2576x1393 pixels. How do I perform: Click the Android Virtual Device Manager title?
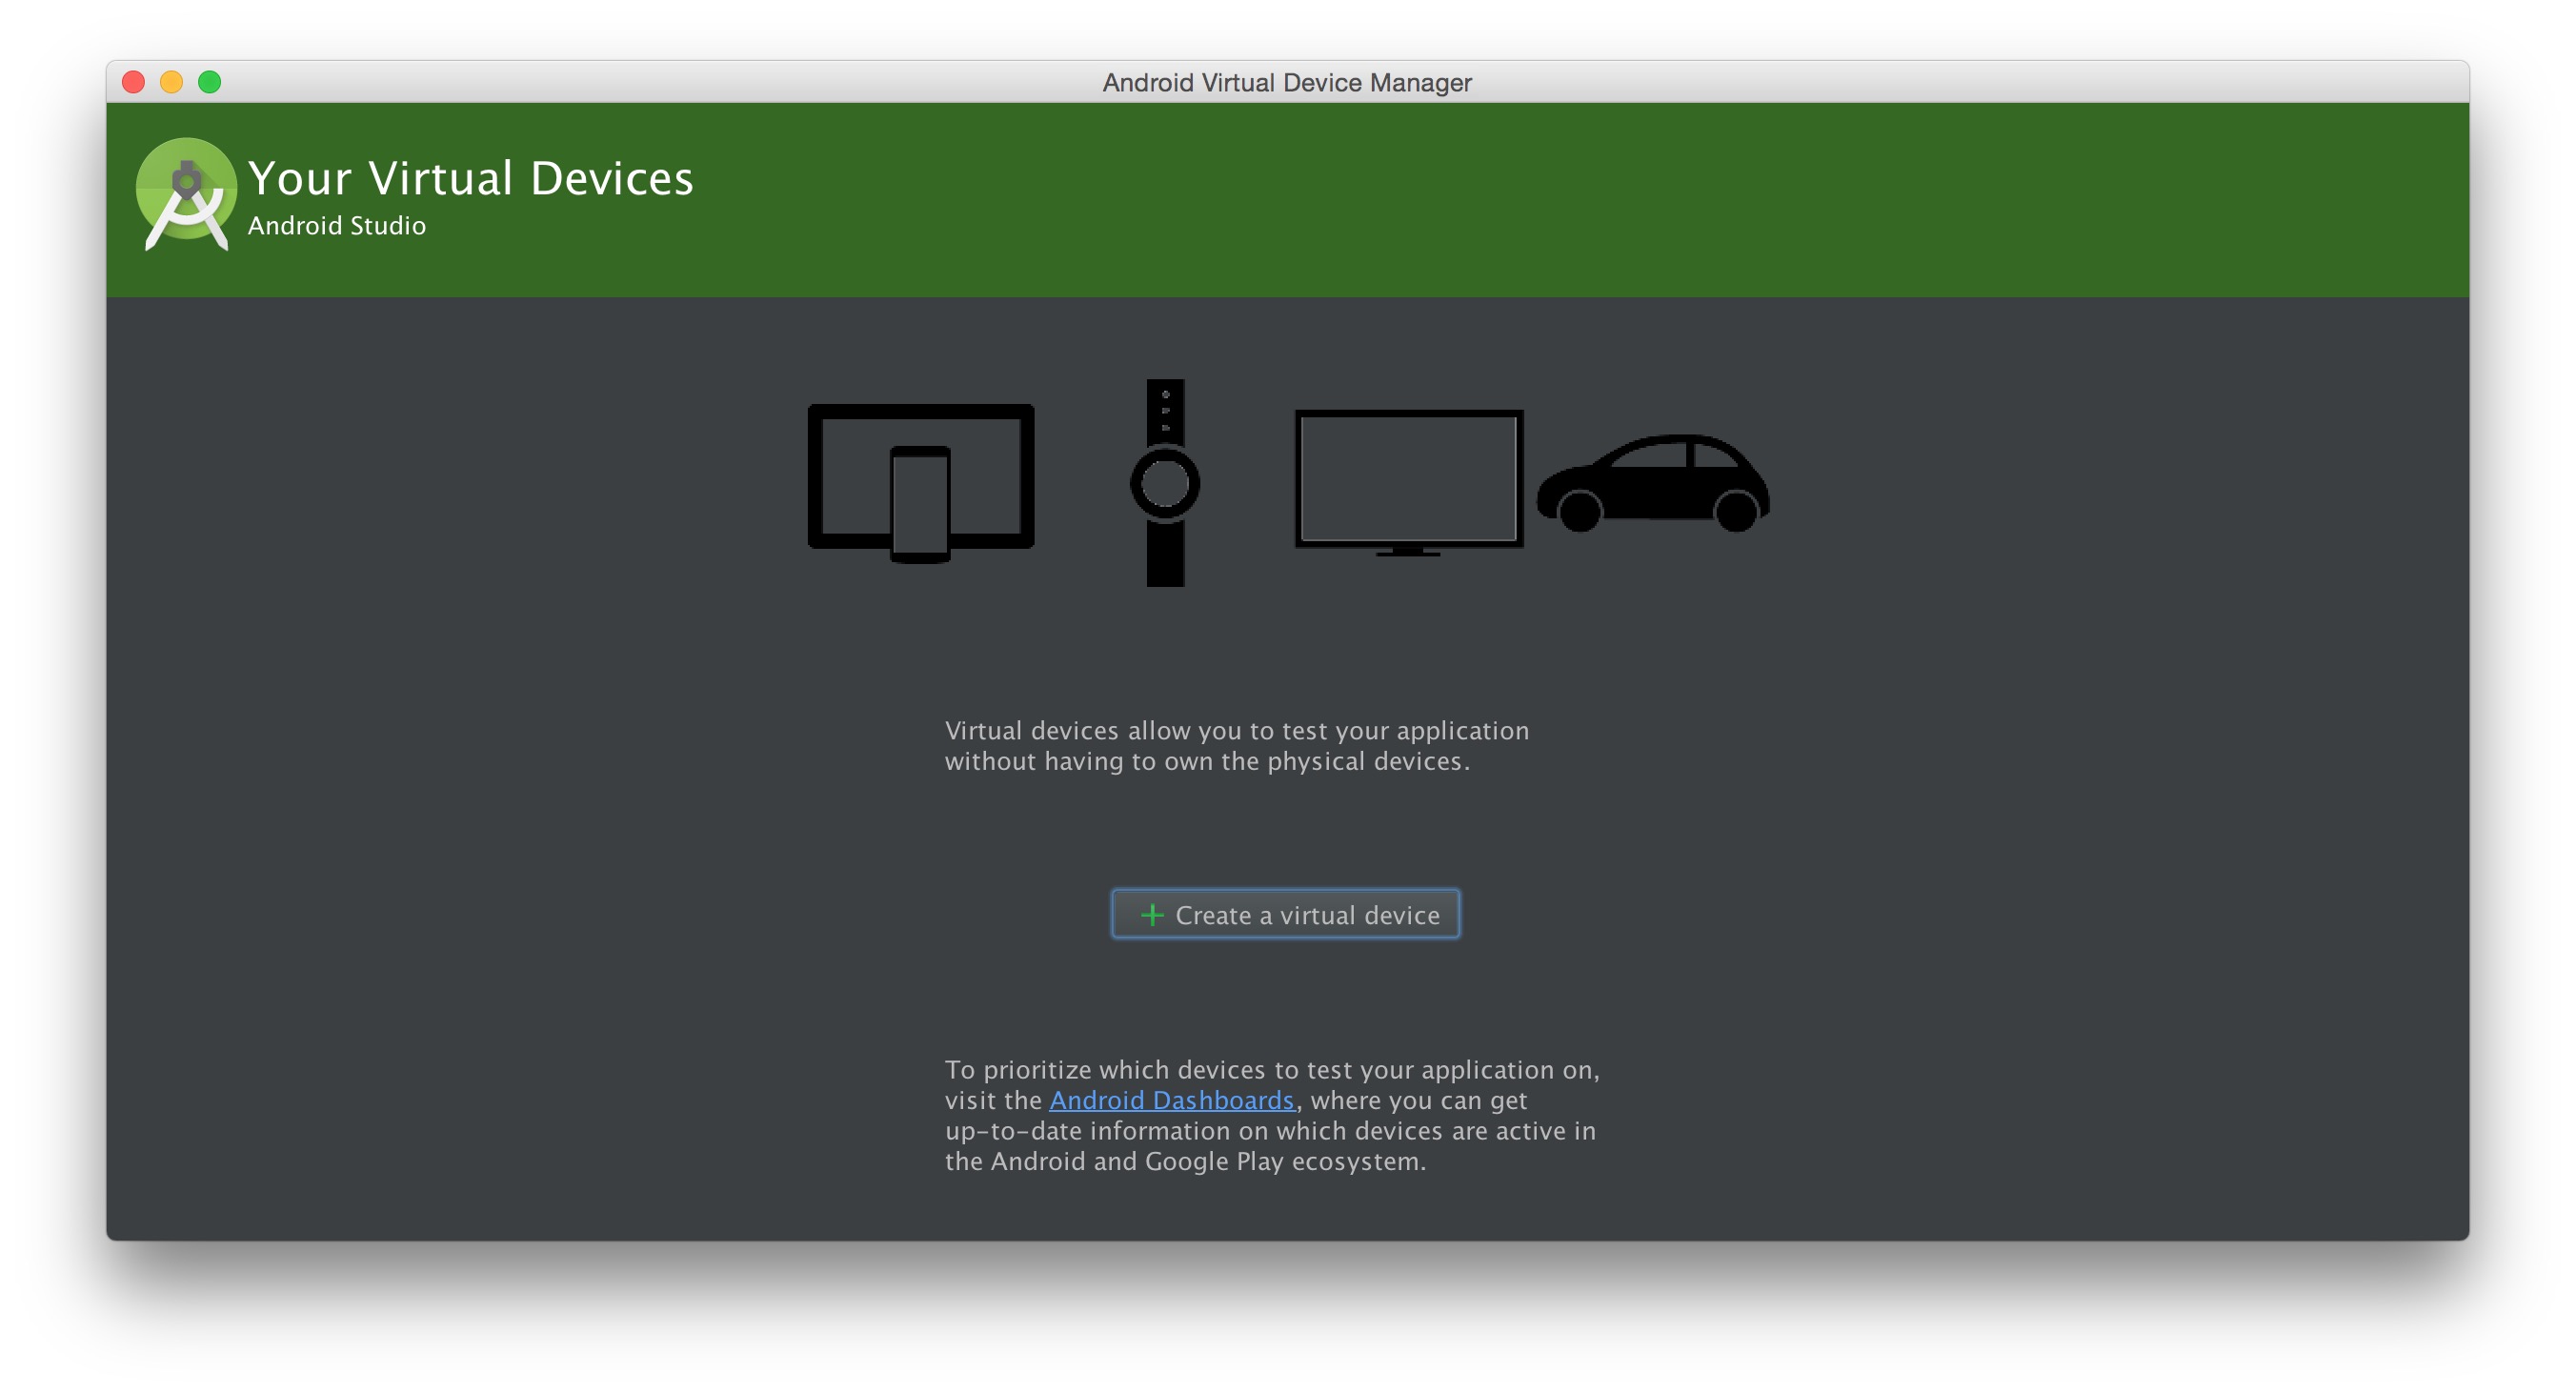(1287, 82)
